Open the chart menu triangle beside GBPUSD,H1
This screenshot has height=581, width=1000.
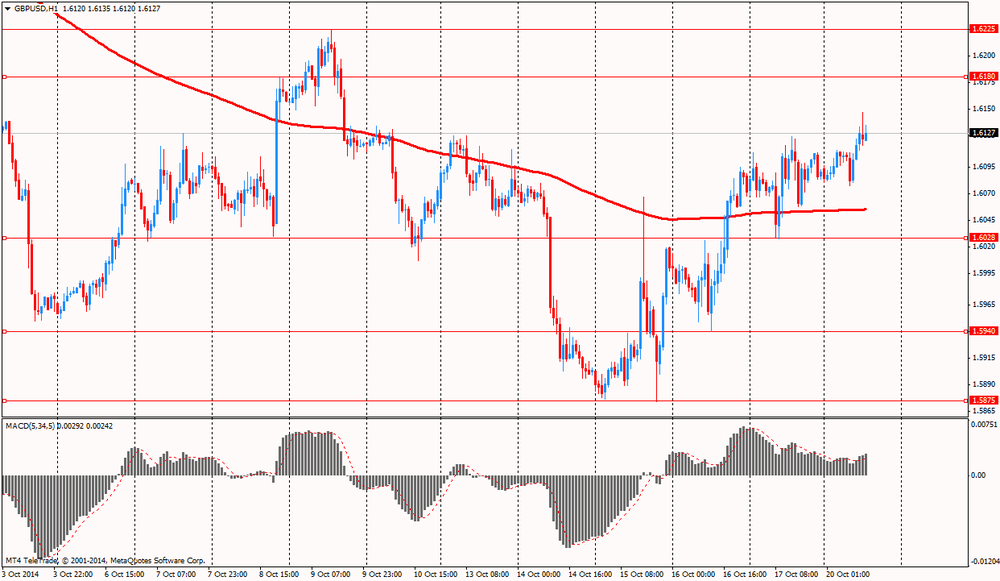pos(7,9)
